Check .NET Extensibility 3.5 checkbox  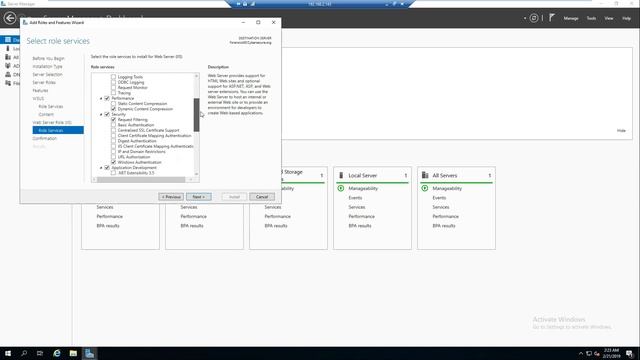tap(113, 173)
